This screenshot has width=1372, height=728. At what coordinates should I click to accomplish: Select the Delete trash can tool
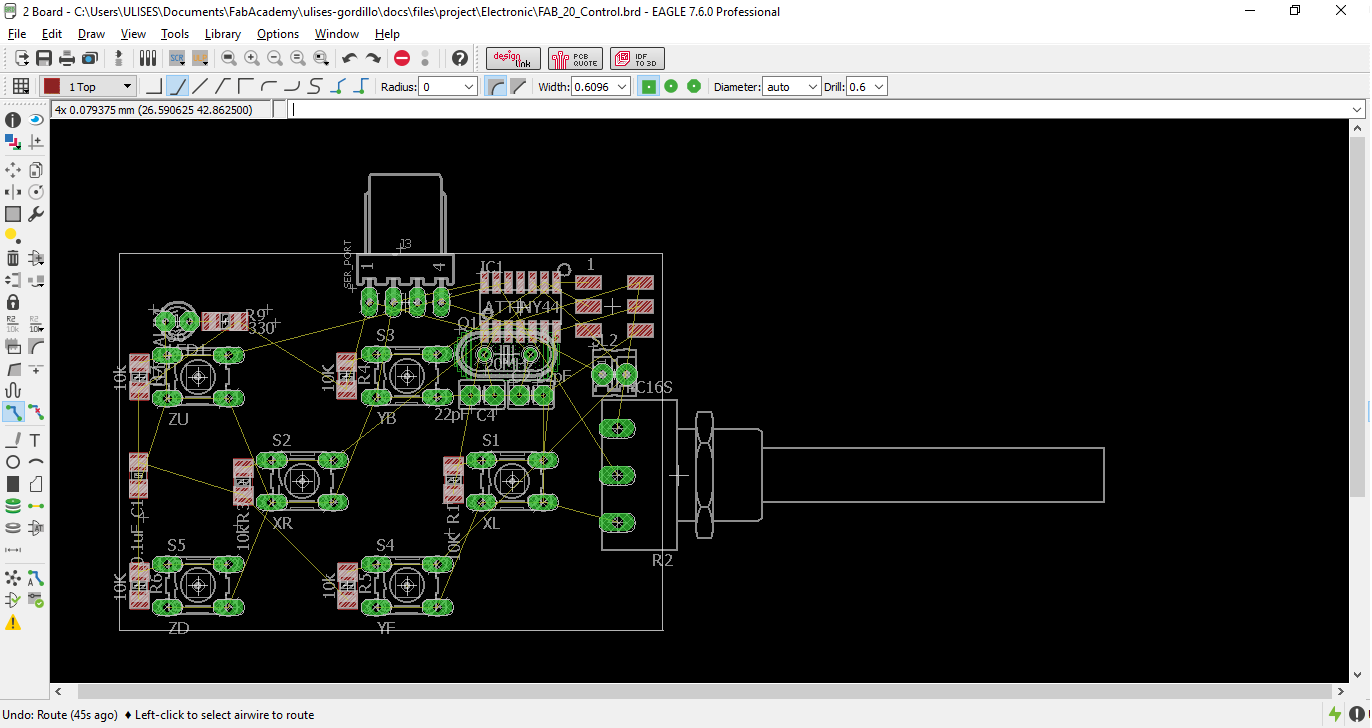click(13, 257)
